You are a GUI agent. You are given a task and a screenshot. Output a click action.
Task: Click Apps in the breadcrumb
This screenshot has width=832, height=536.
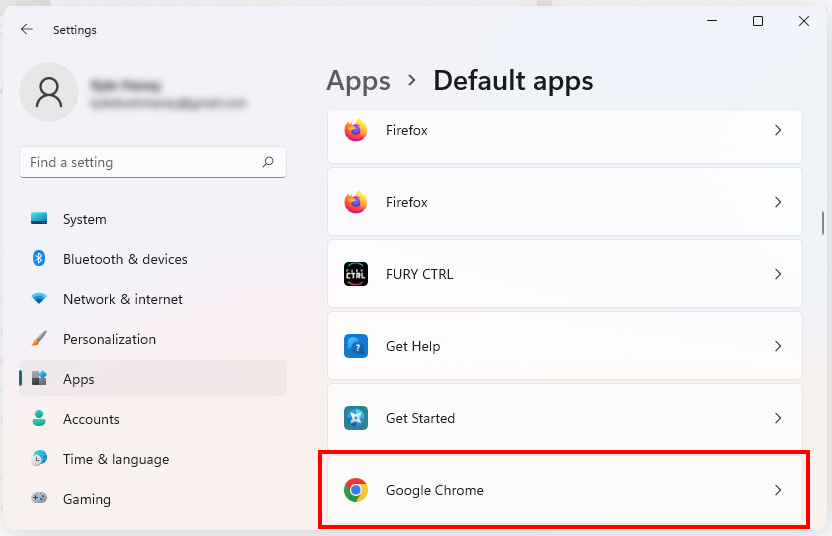pyautogui.click(x=358, y=81)
